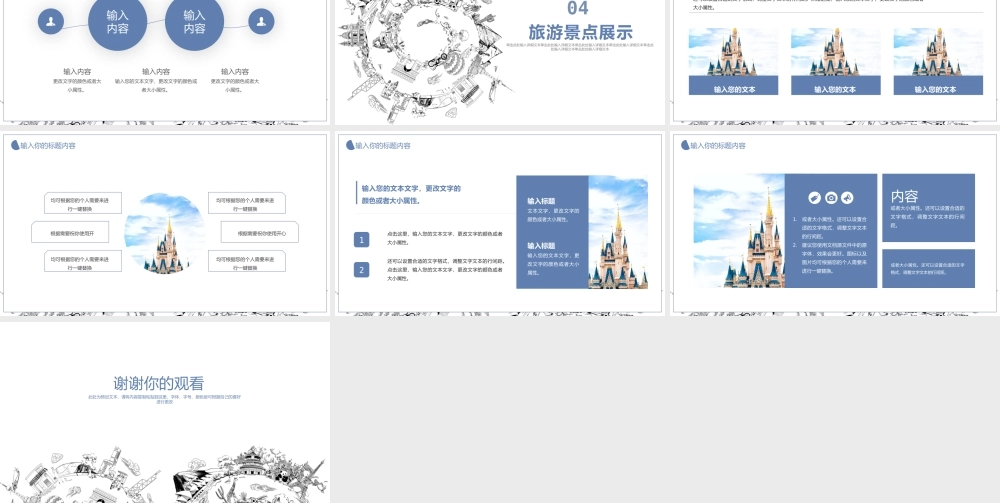Select the middle castle card in the three-card row
This screenshot has width=1000, height=503.
click(835, 61)
